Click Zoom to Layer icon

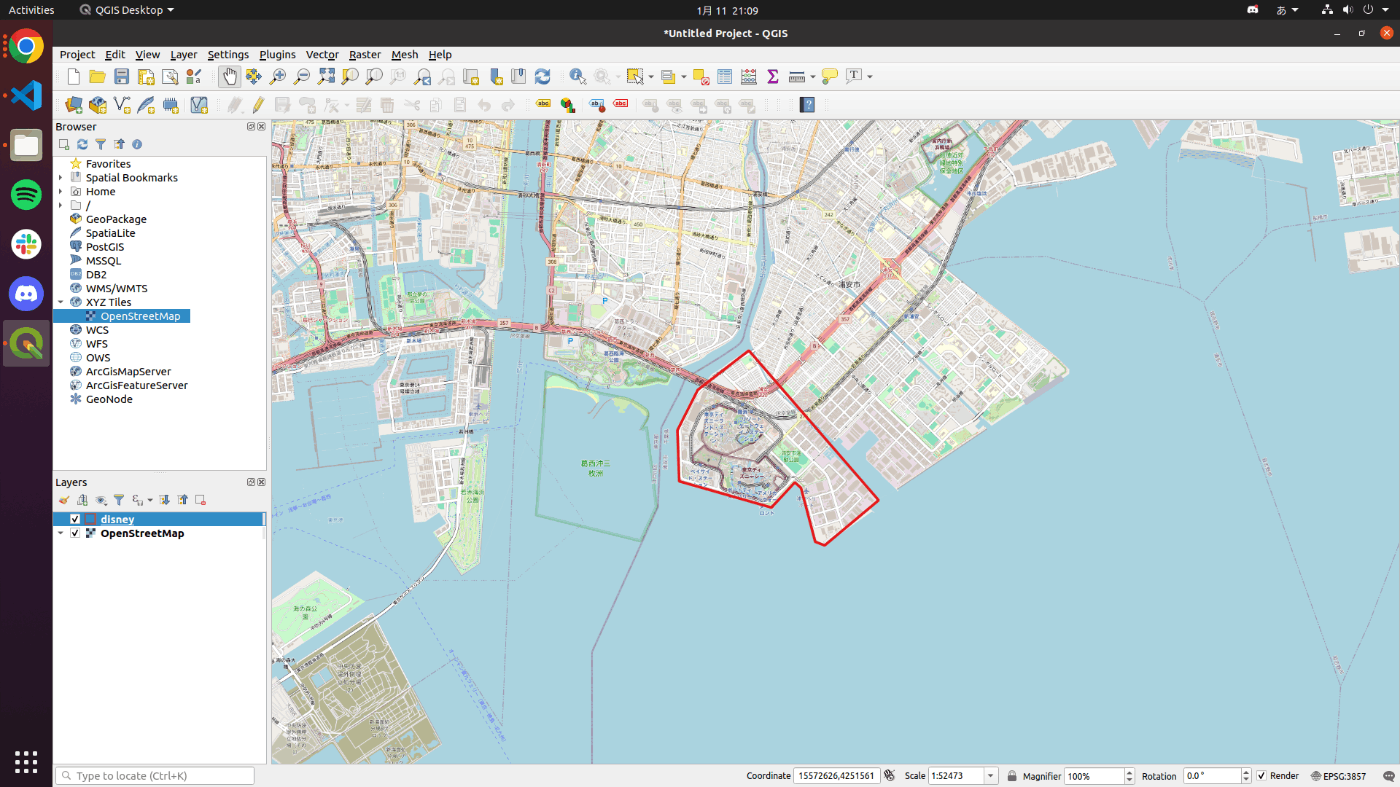pos(374,77)
